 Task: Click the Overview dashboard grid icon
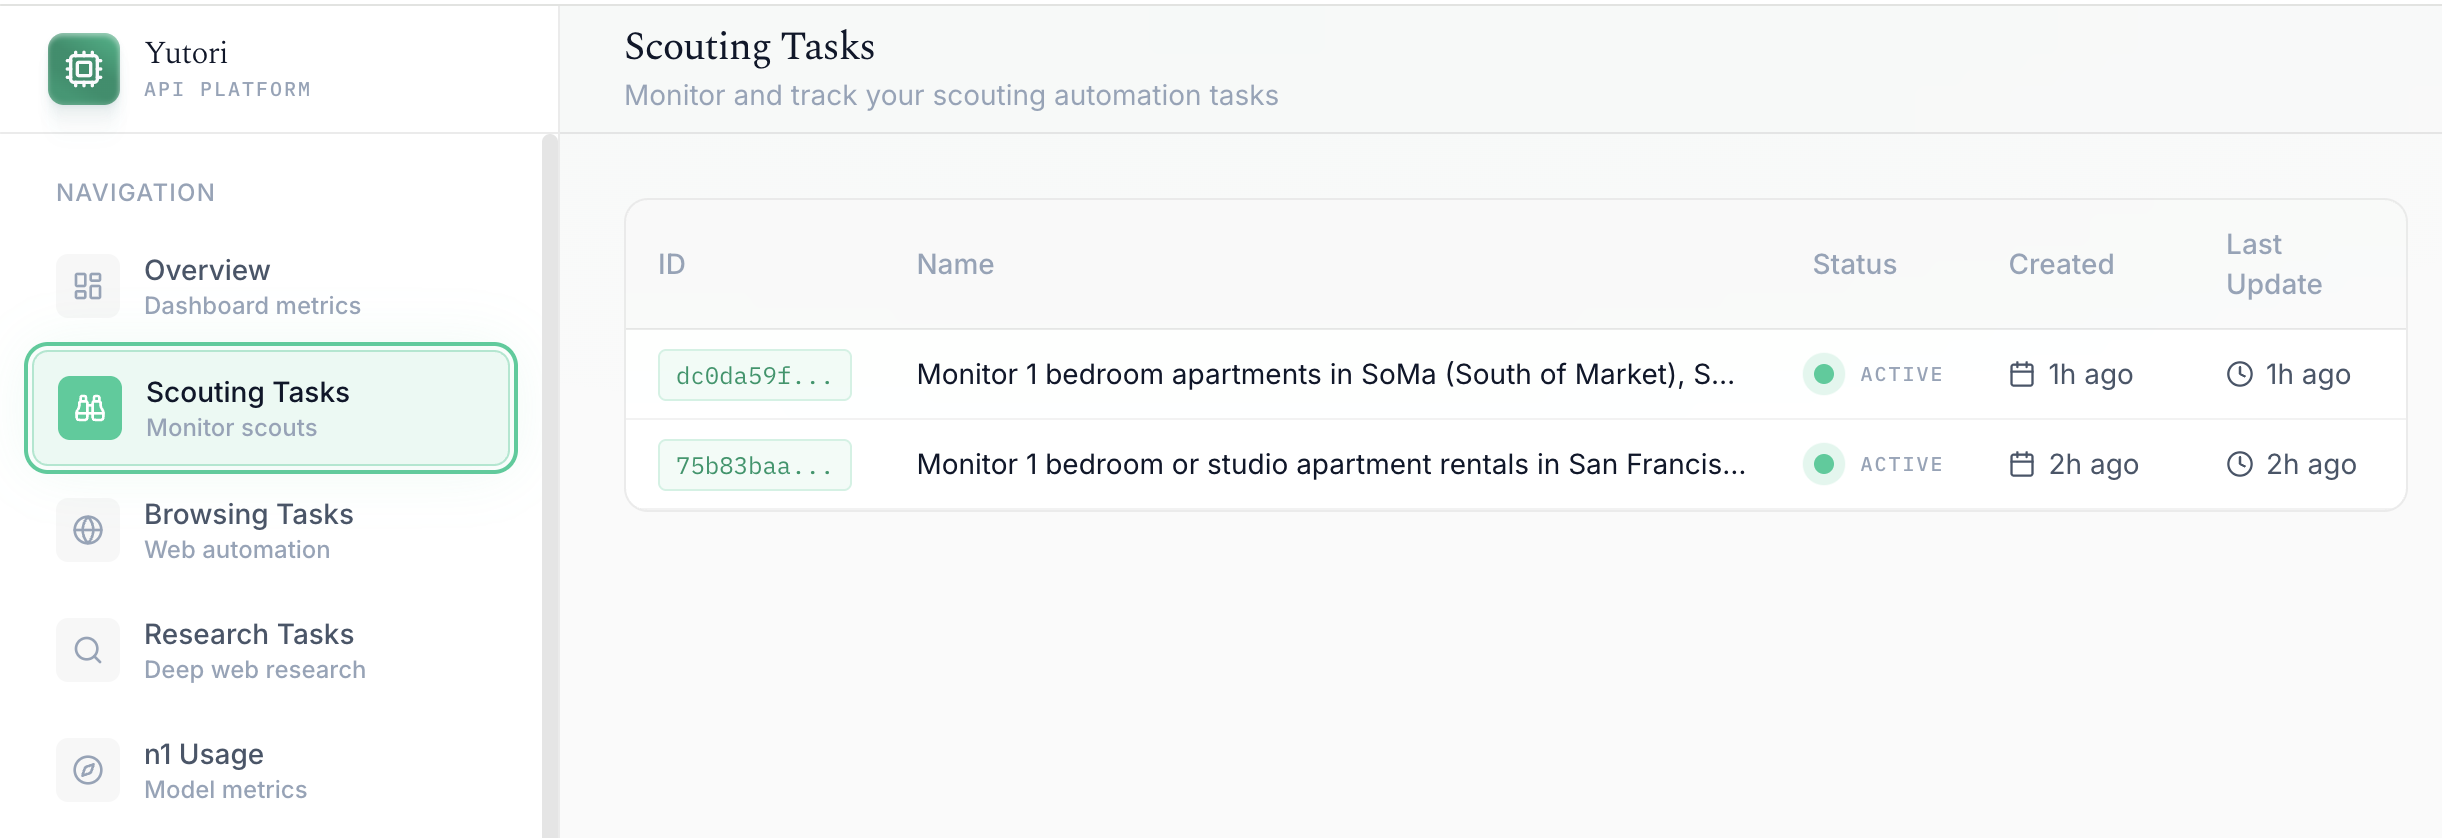[88, 286]
